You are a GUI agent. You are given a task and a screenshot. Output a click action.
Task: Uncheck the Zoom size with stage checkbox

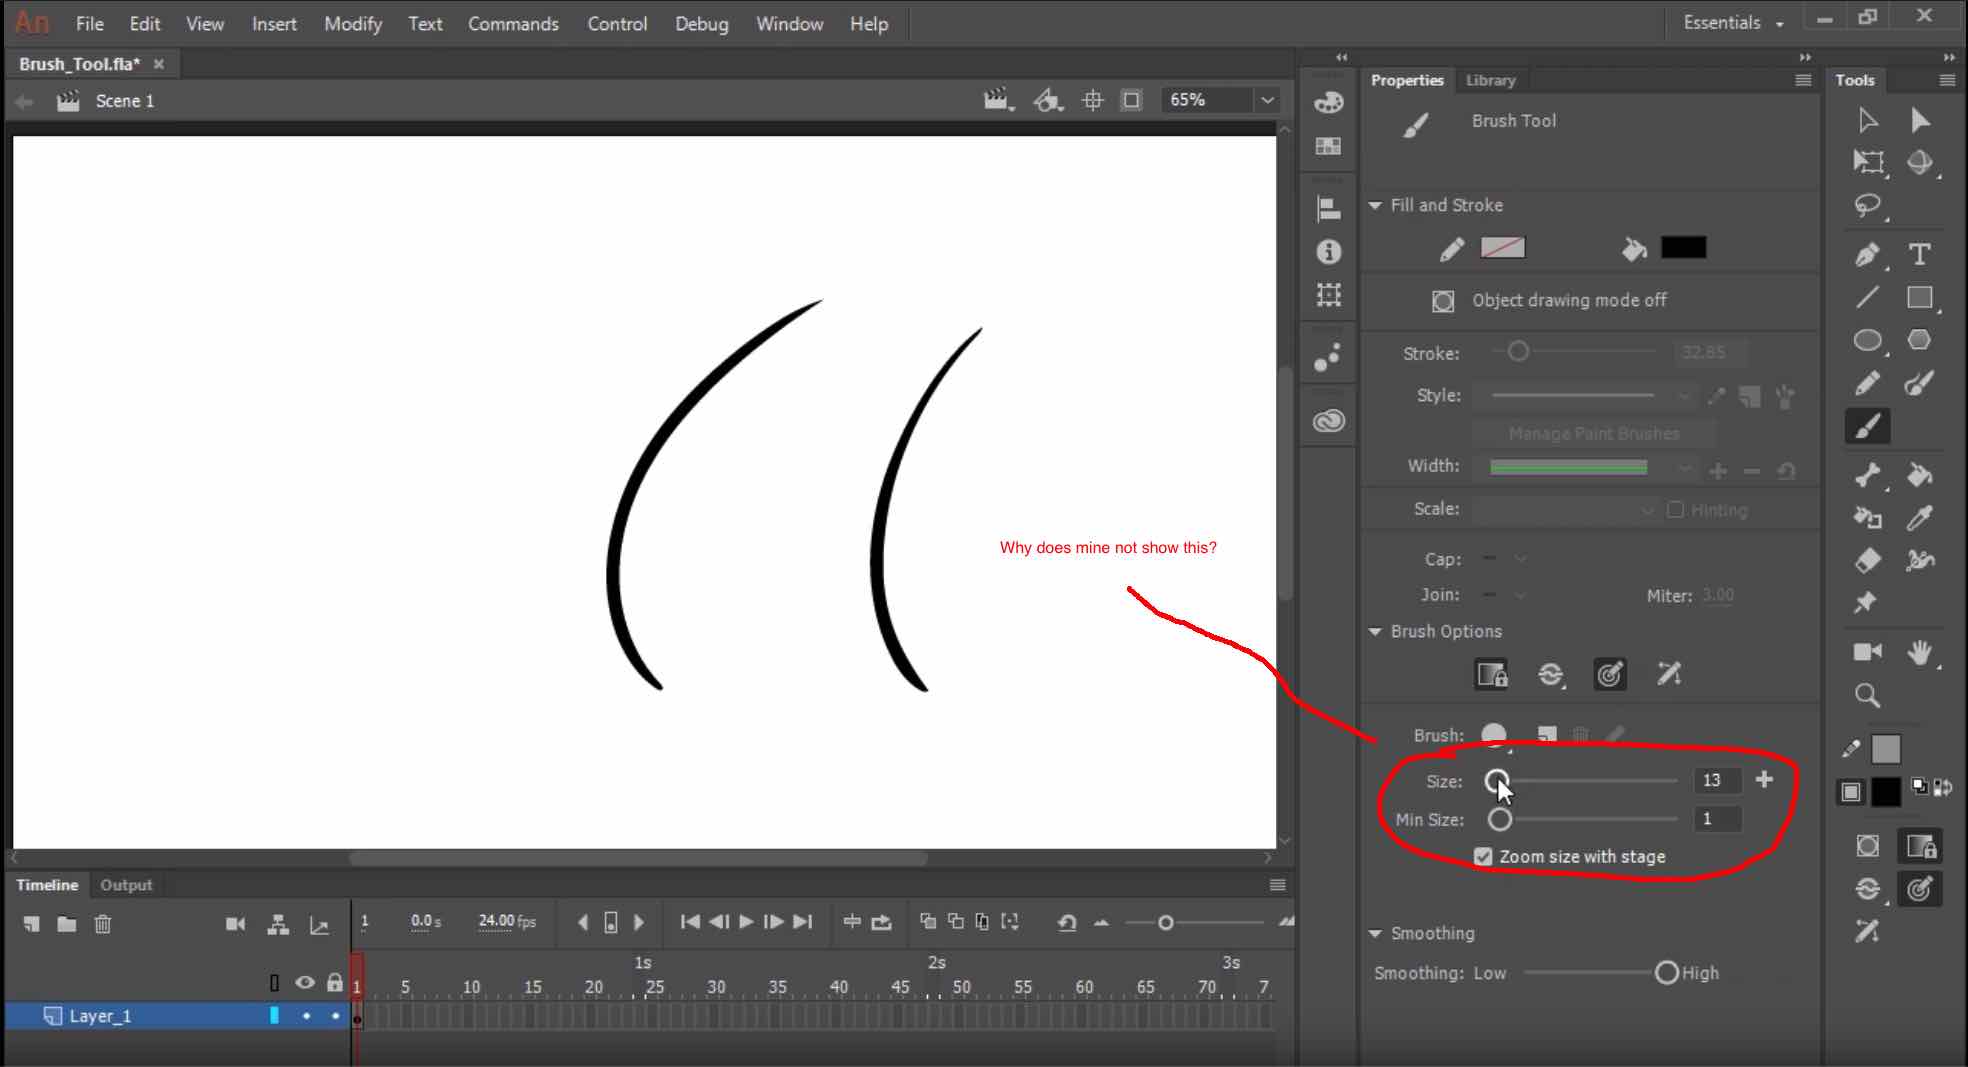coord(1482,856)
